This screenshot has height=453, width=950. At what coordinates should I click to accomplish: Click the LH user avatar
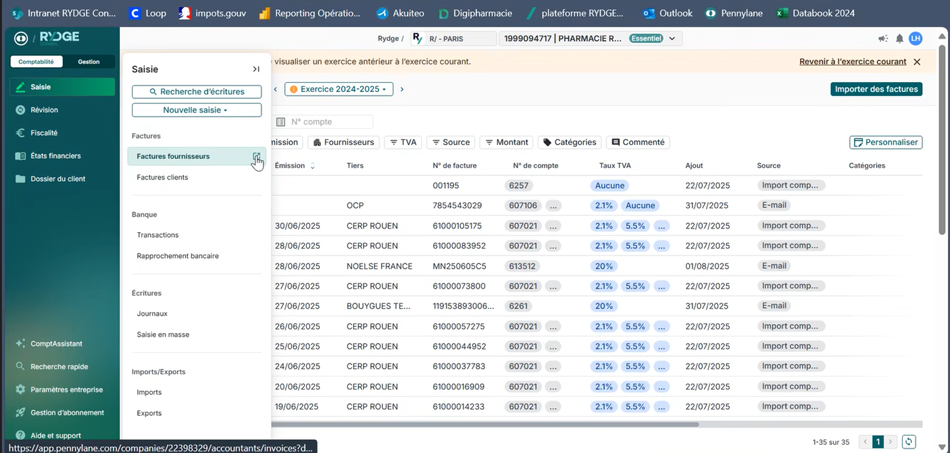(915, 39)
